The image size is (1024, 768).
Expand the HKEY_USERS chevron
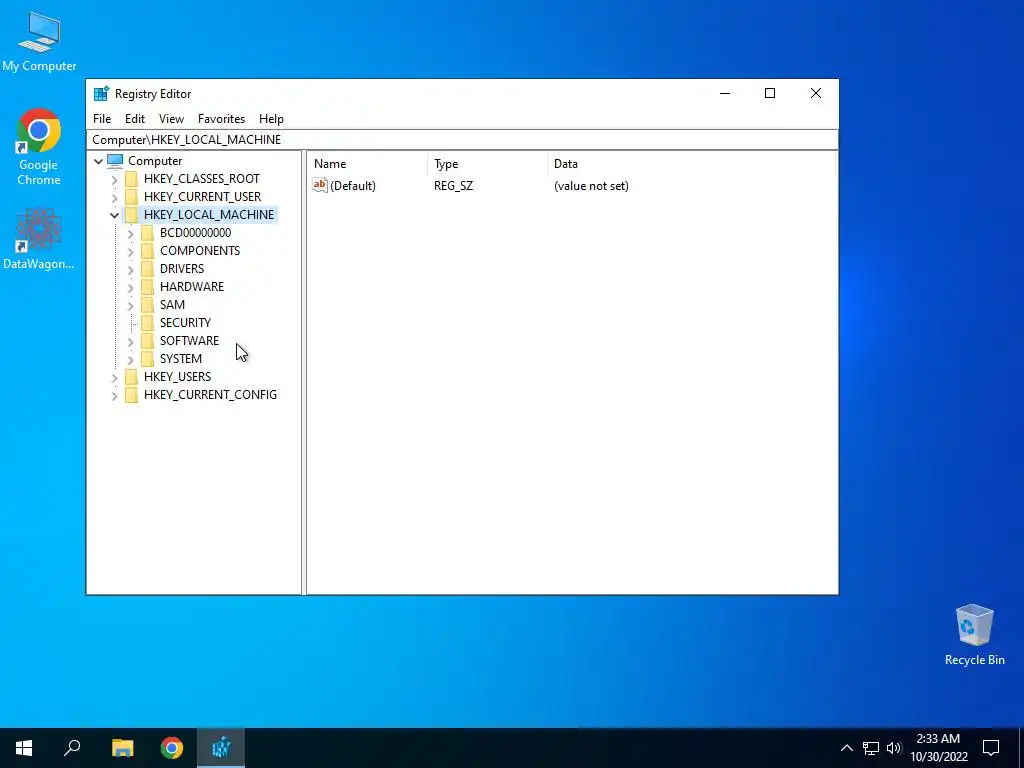[x=115, y=377]
